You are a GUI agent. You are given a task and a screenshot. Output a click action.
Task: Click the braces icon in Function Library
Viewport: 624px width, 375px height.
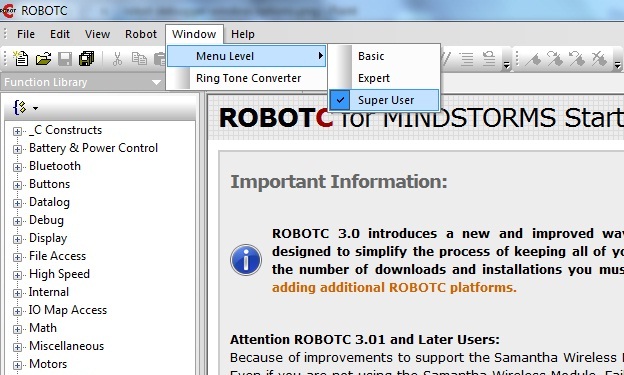[20, 107]
